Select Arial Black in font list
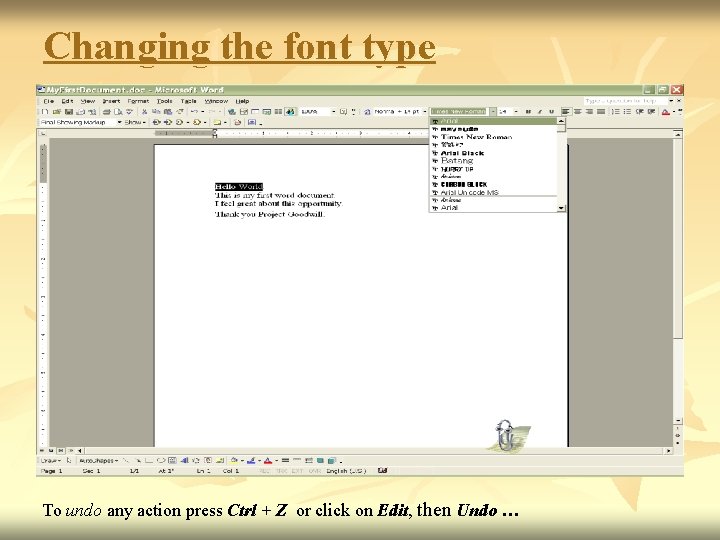The image size is (720, 540). (493, 153)
